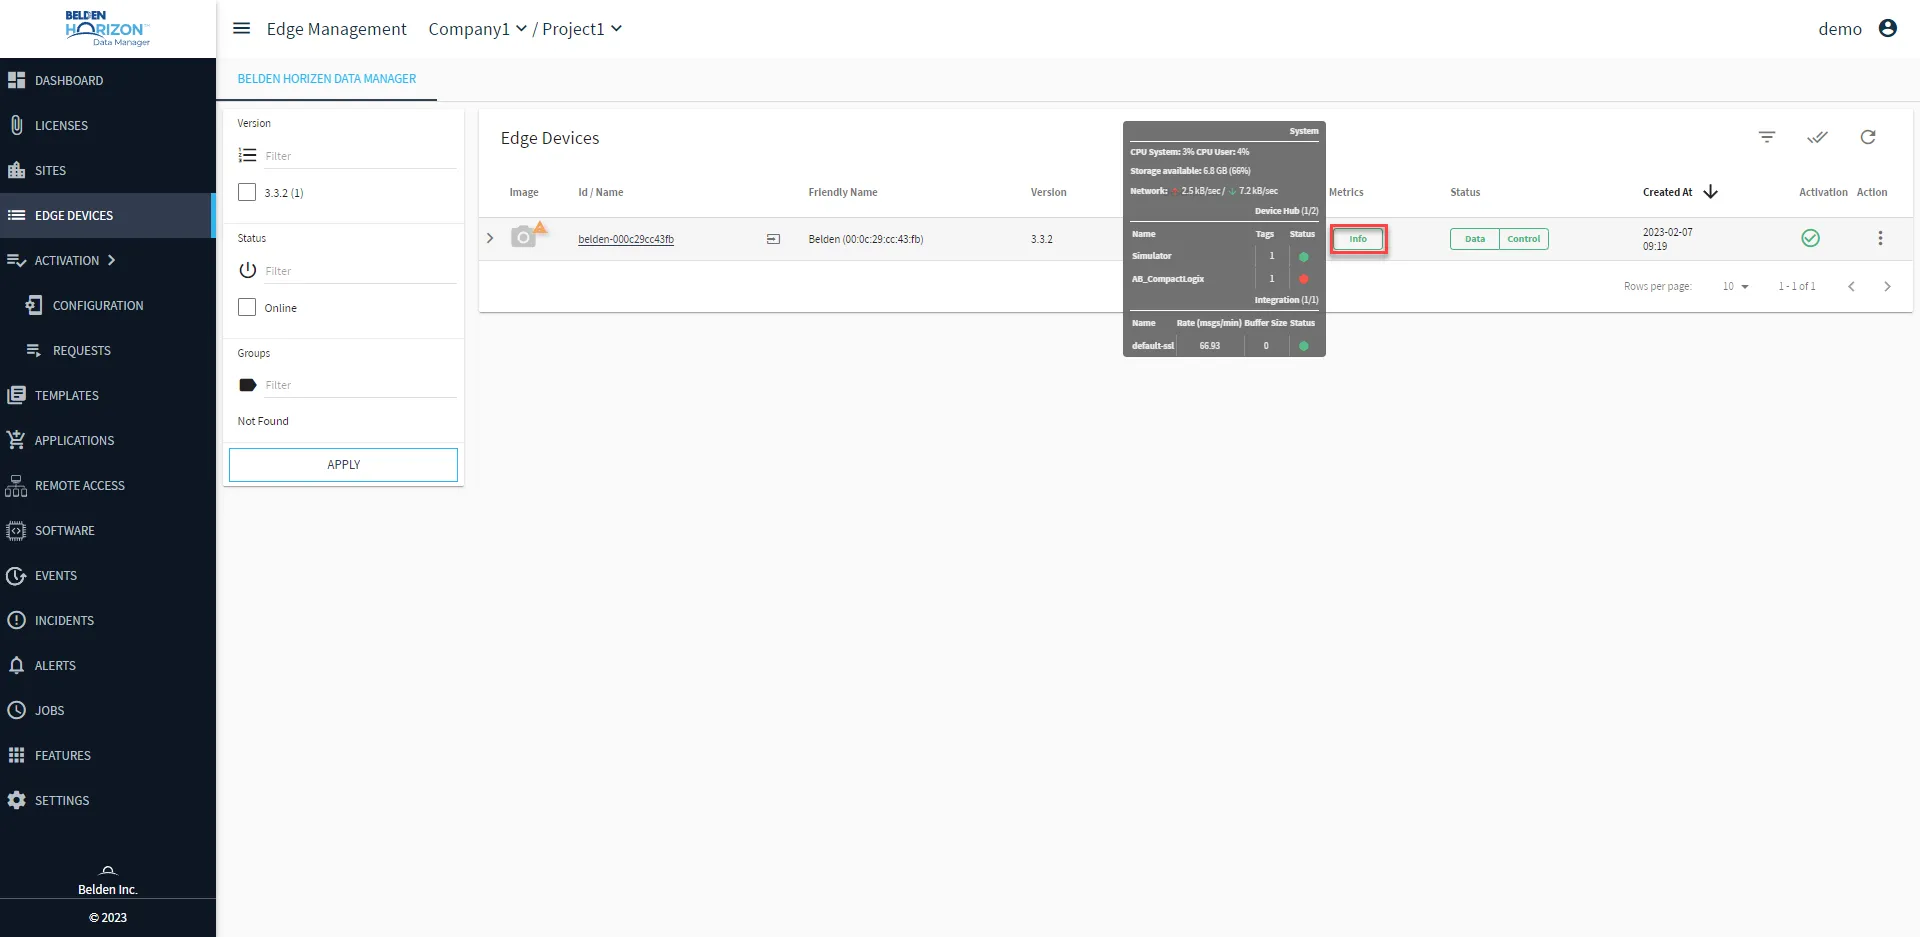Expand the belden-000c29cc43fb device row
Image resolution: width=1920 pixels, height=937 pixels.
490,238
